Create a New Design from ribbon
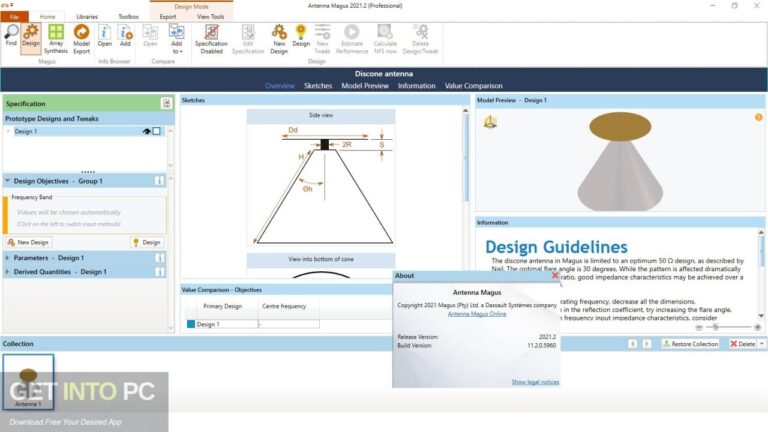 point(279,39)
